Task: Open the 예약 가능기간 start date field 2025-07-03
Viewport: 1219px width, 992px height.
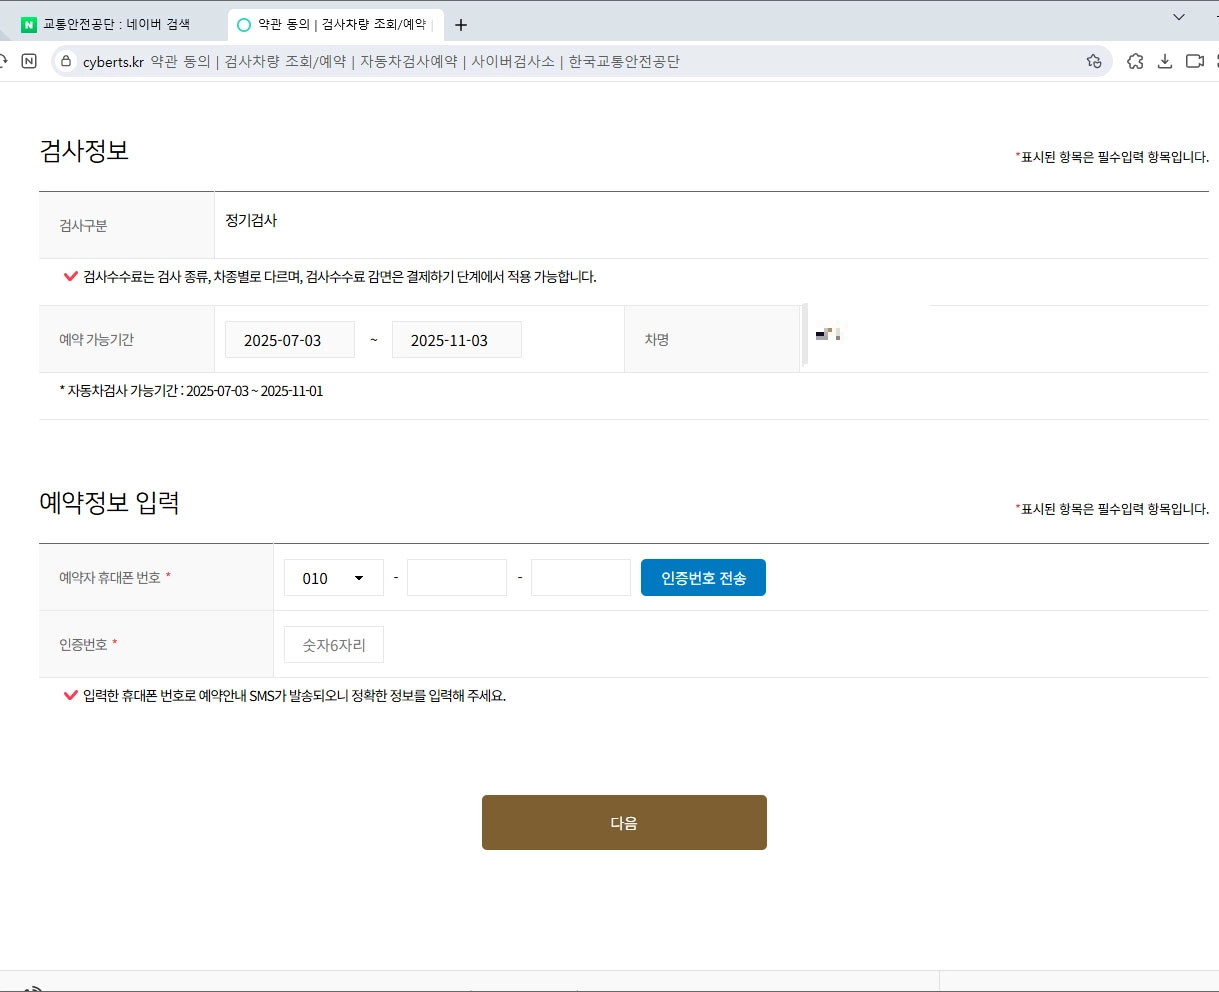Action: 290,339
